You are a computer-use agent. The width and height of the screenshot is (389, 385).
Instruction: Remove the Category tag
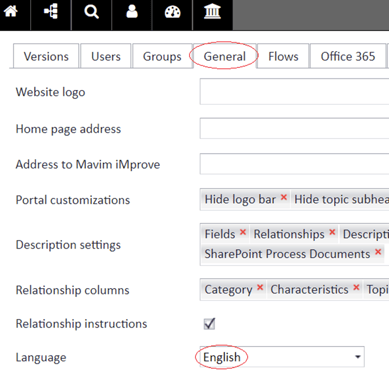pyautogui.click(x=260, y=287)
